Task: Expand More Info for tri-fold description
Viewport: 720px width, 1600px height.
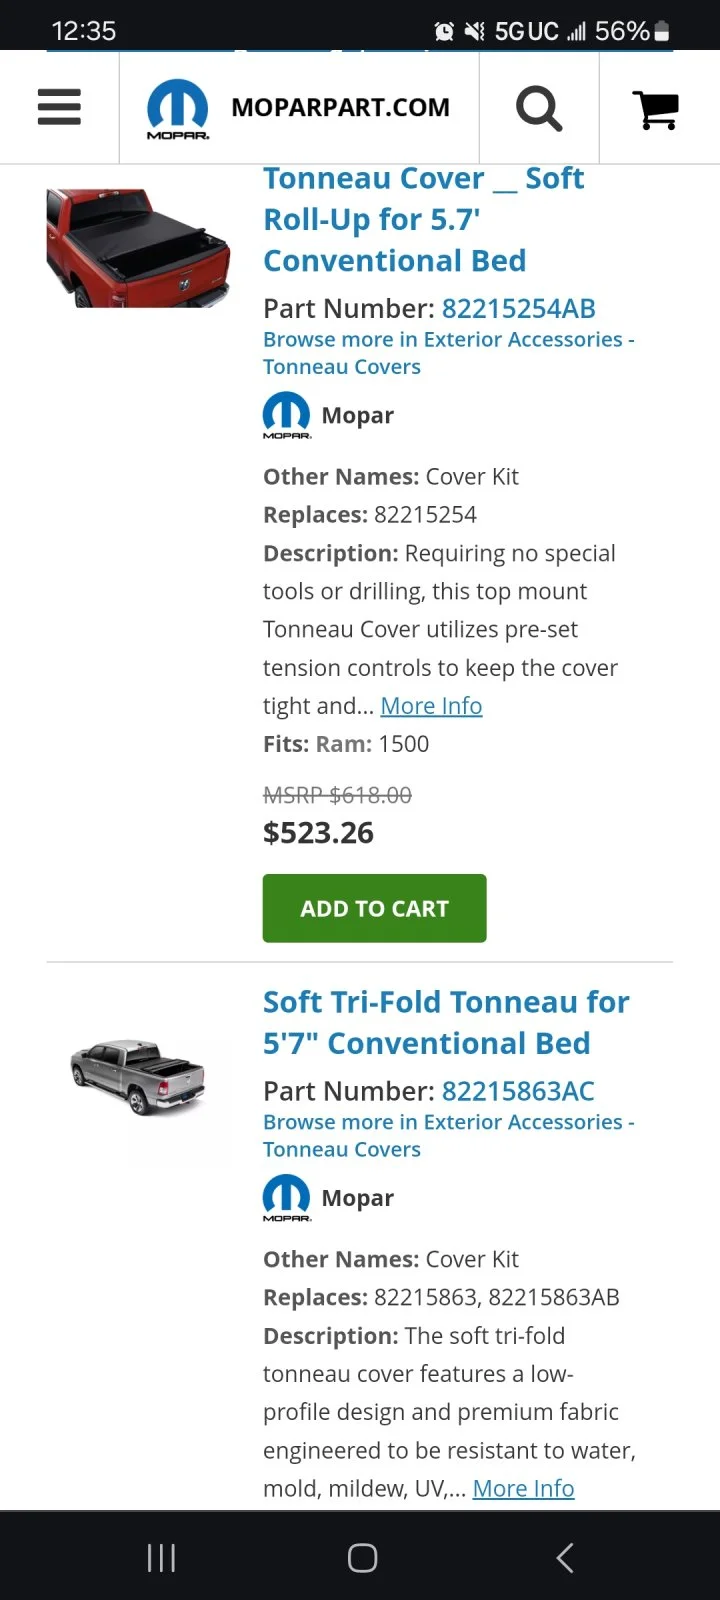Action: [523, 1489]
